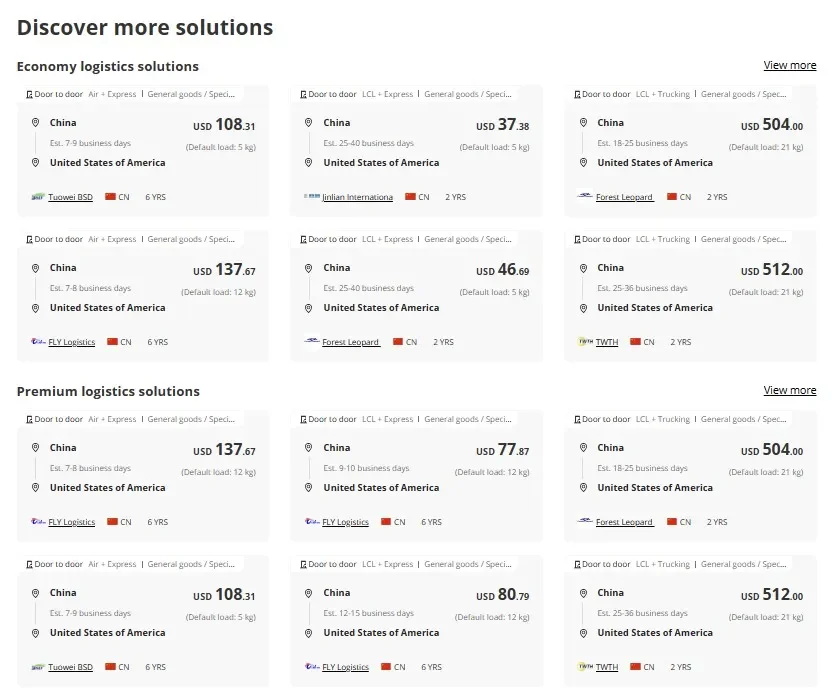Click TWTH logo icon in economy USD 512.00 card
The height and width of the screenshot is (699, 832).
[x=585, y=342]
